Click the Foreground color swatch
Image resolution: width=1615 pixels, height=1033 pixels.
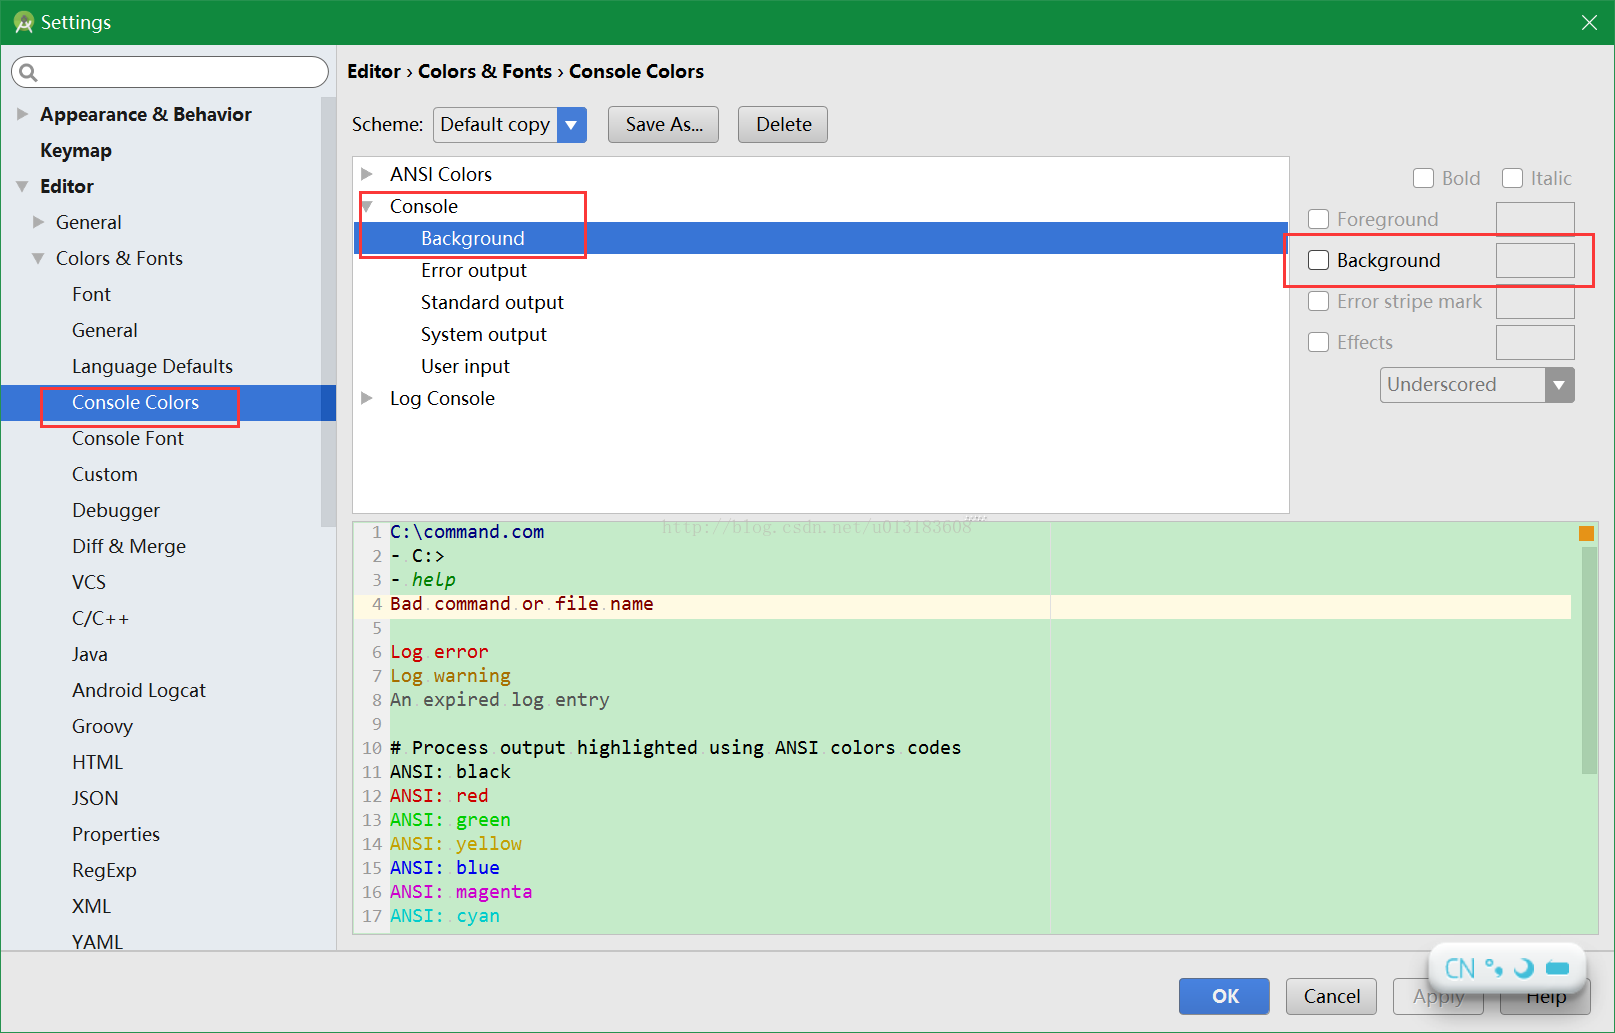click(x=1535, y=219)
